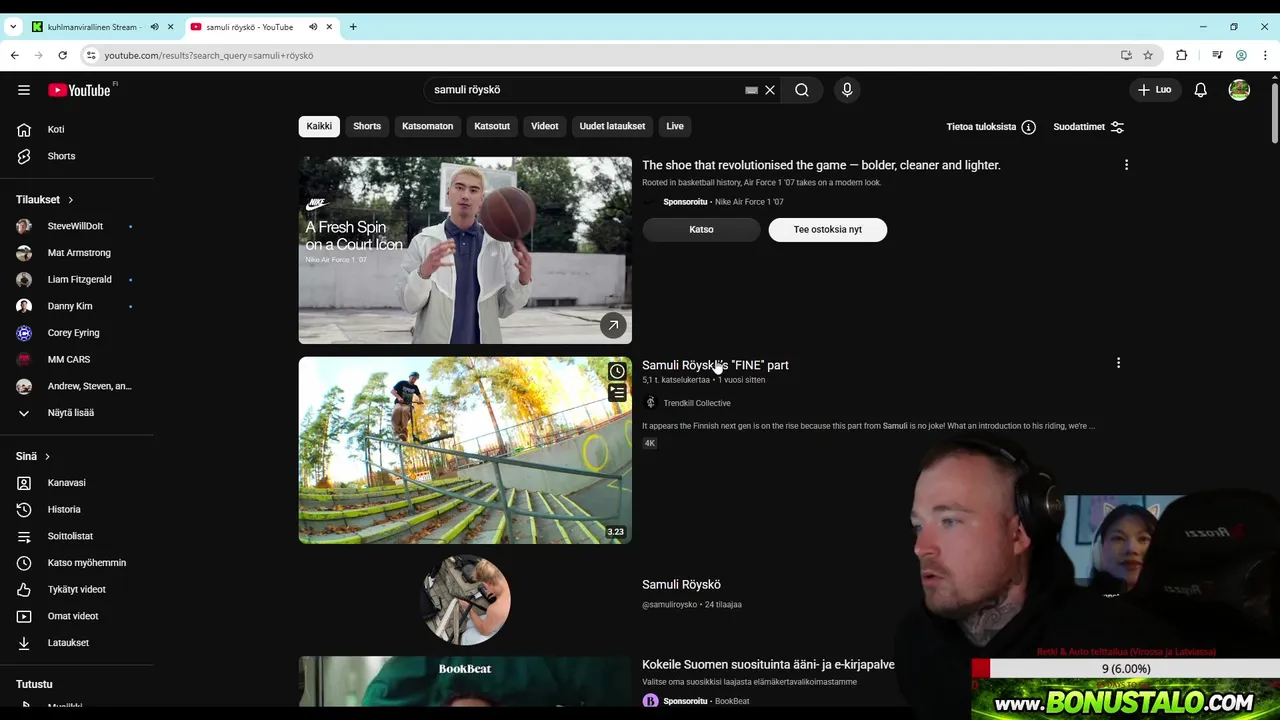Viewport: 1280px width, 720px height.
Task: Bookmark this page with star icon
Action: pos(1148,55)
